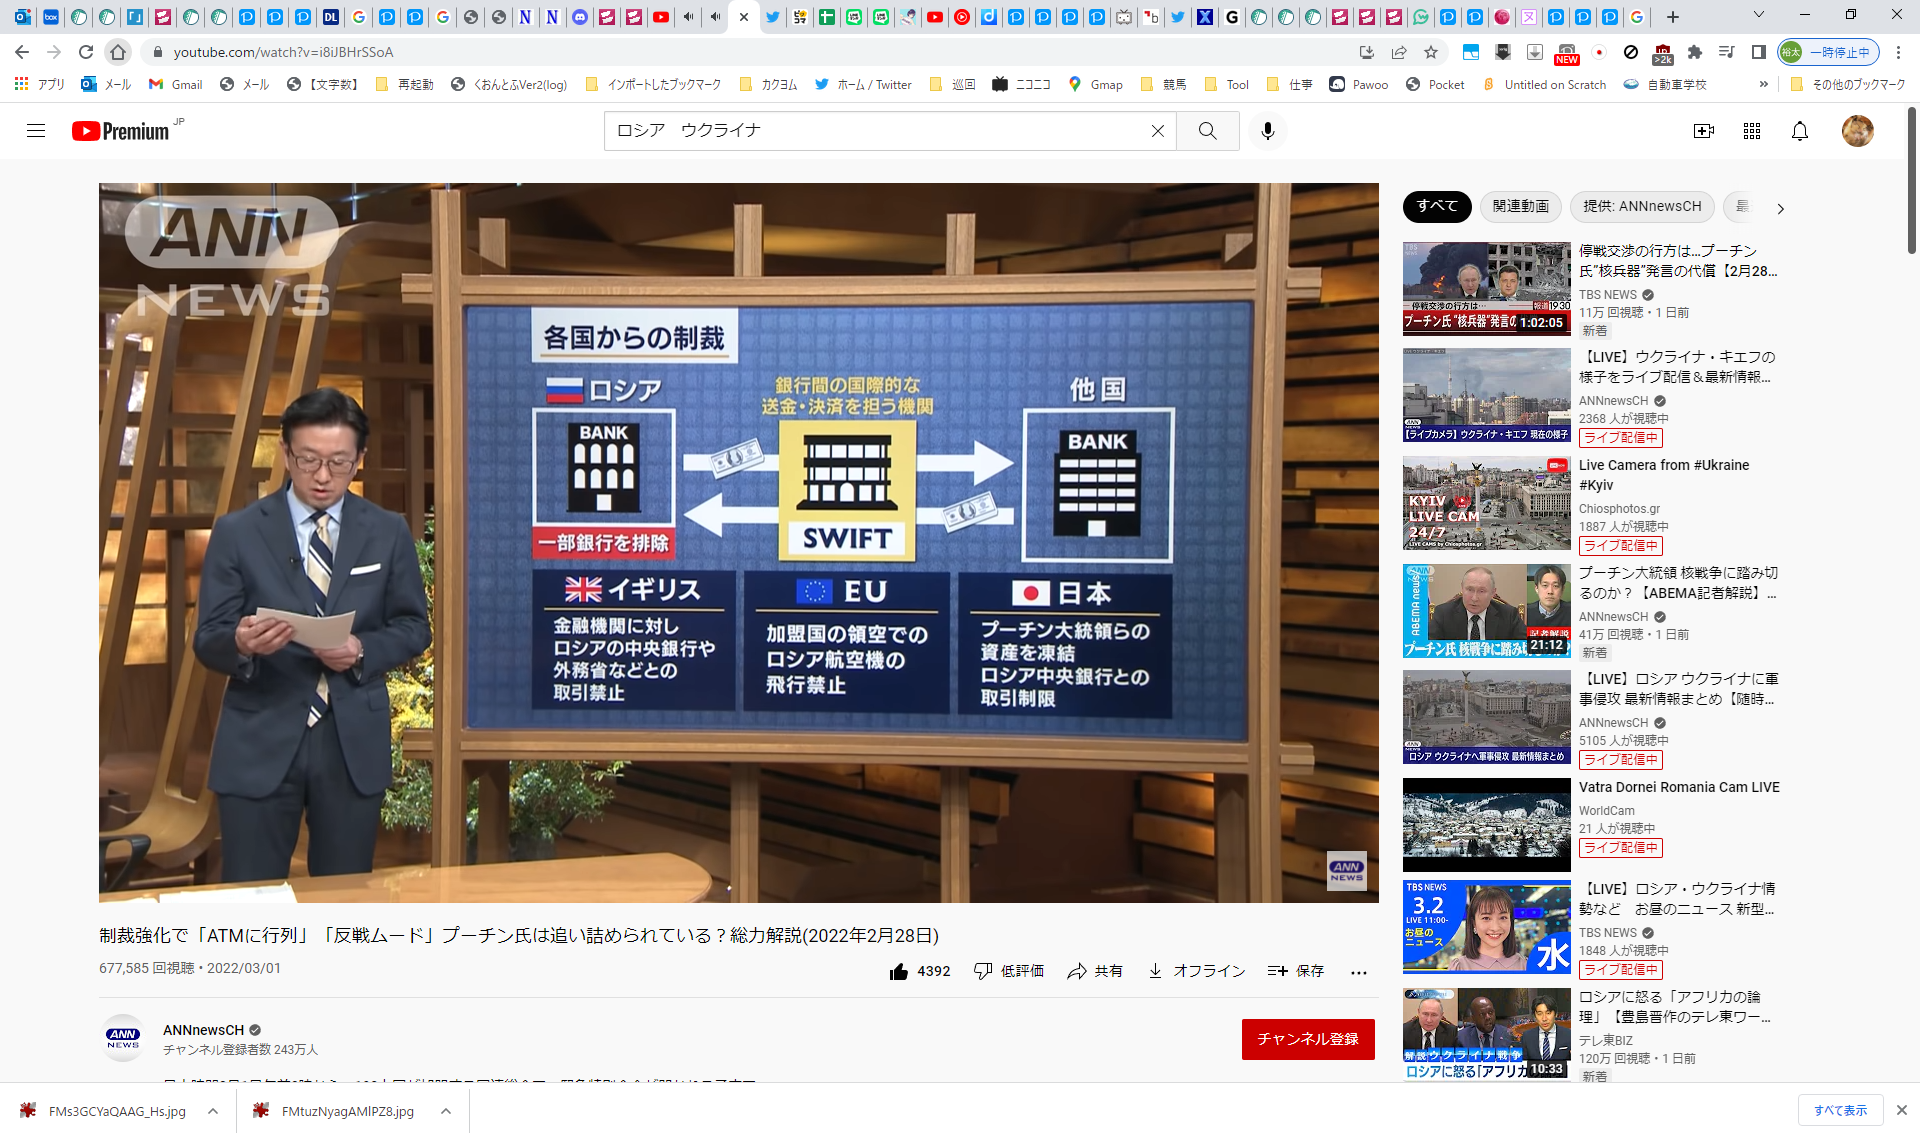The width and height of the screenshot is (1920, 1139).
Task: Open the three-dot more actions menu
Action: (x=1358, y=971)
